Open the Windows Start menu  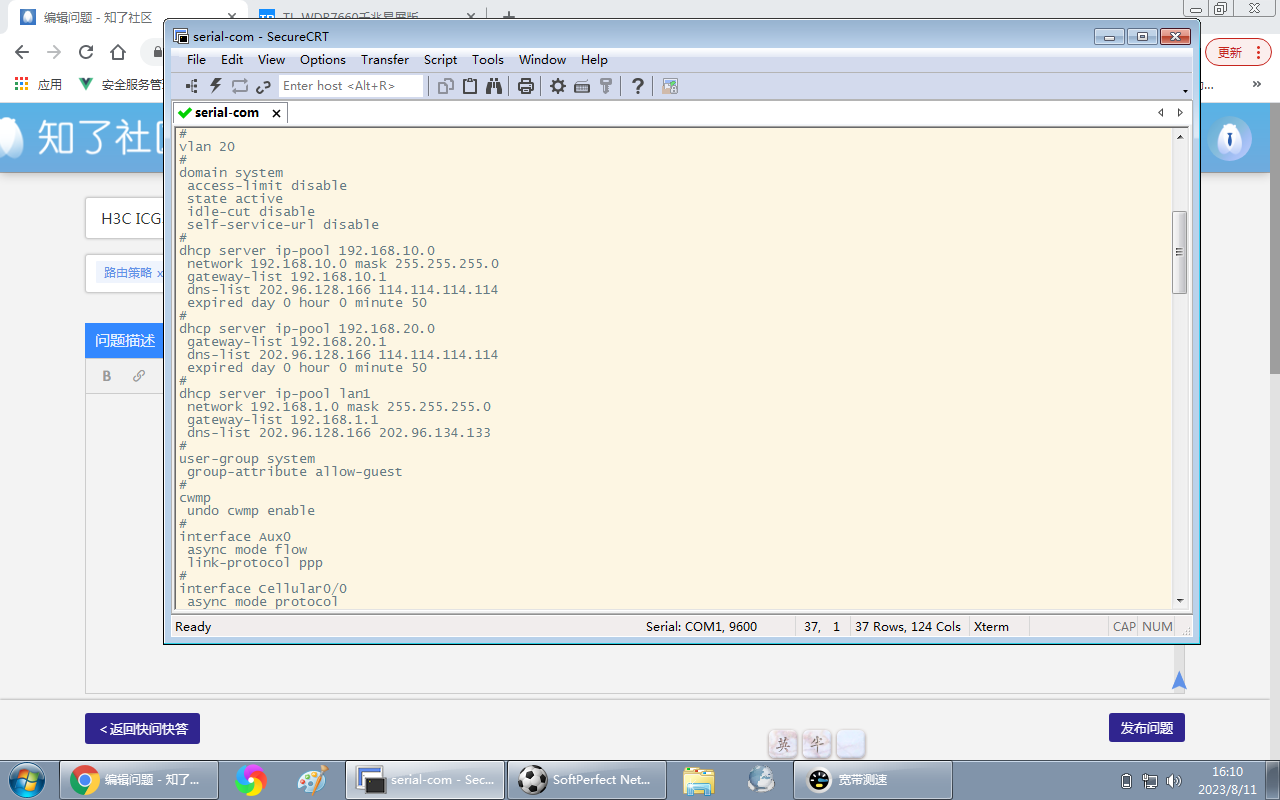coord(27,780)
